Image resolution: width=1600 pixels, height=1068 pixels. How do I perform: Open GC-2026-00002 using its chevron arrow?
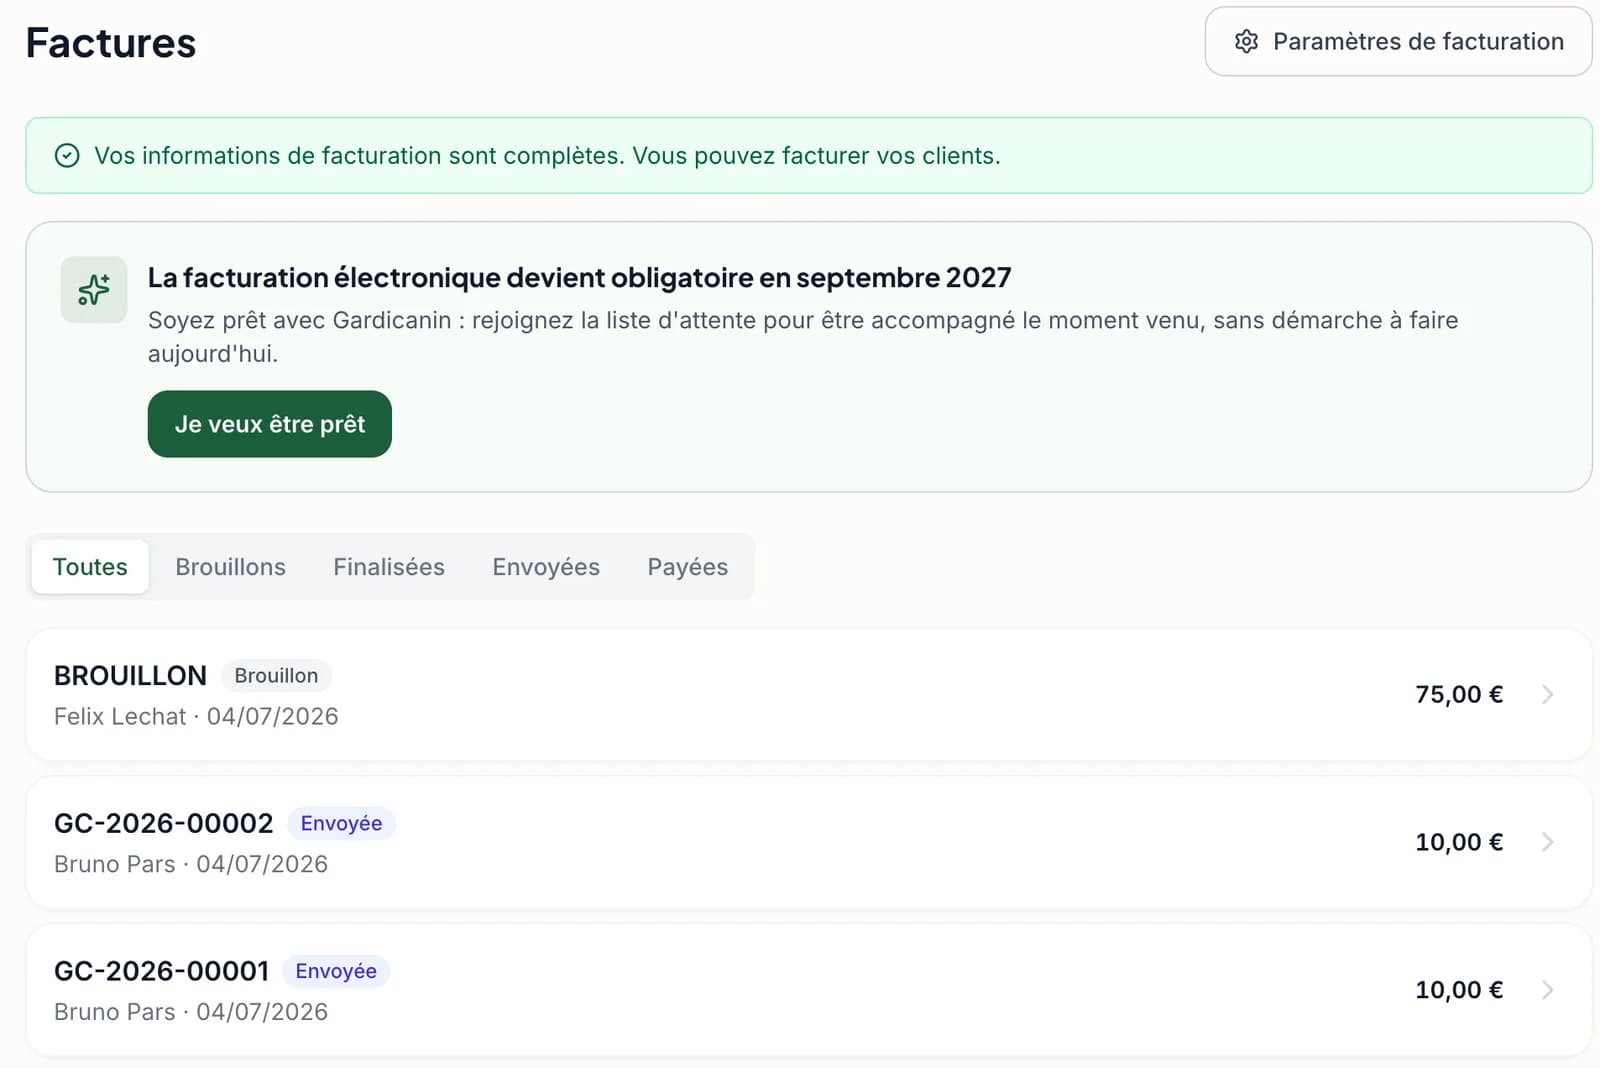coord(1547,842)
